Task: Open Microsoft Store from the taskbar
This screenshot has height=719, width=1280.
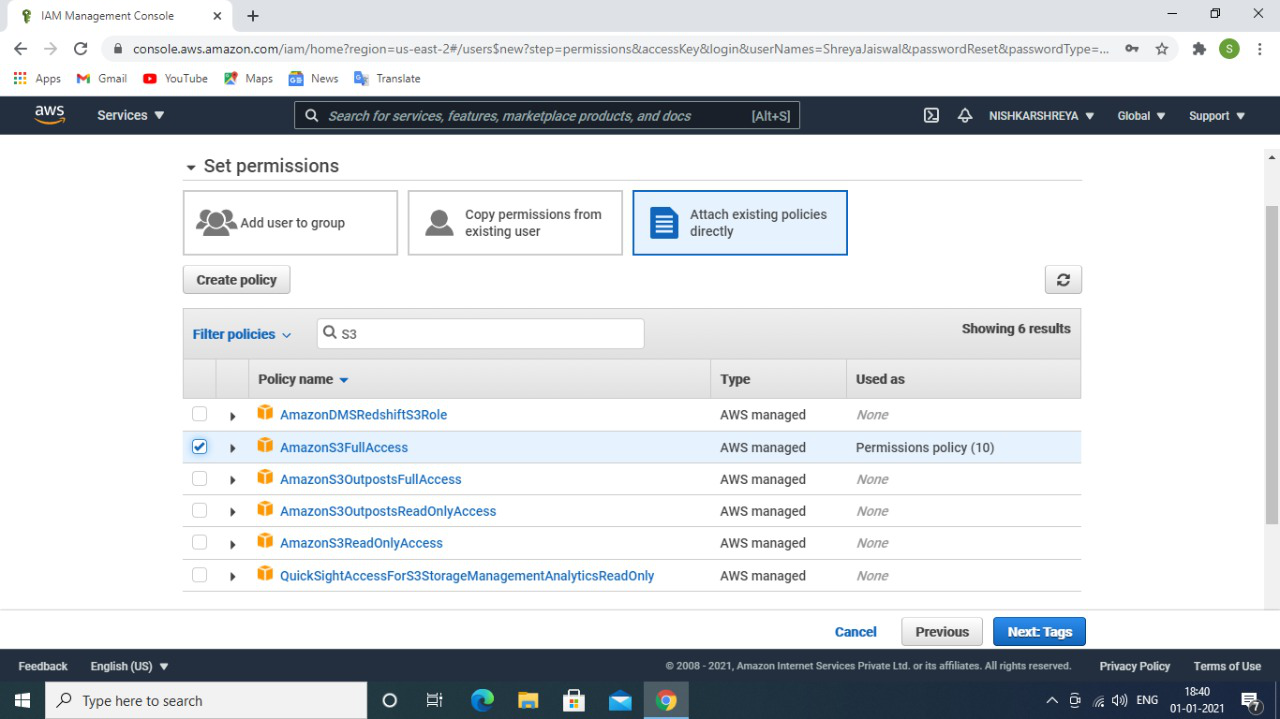Action: coord(574,700)
